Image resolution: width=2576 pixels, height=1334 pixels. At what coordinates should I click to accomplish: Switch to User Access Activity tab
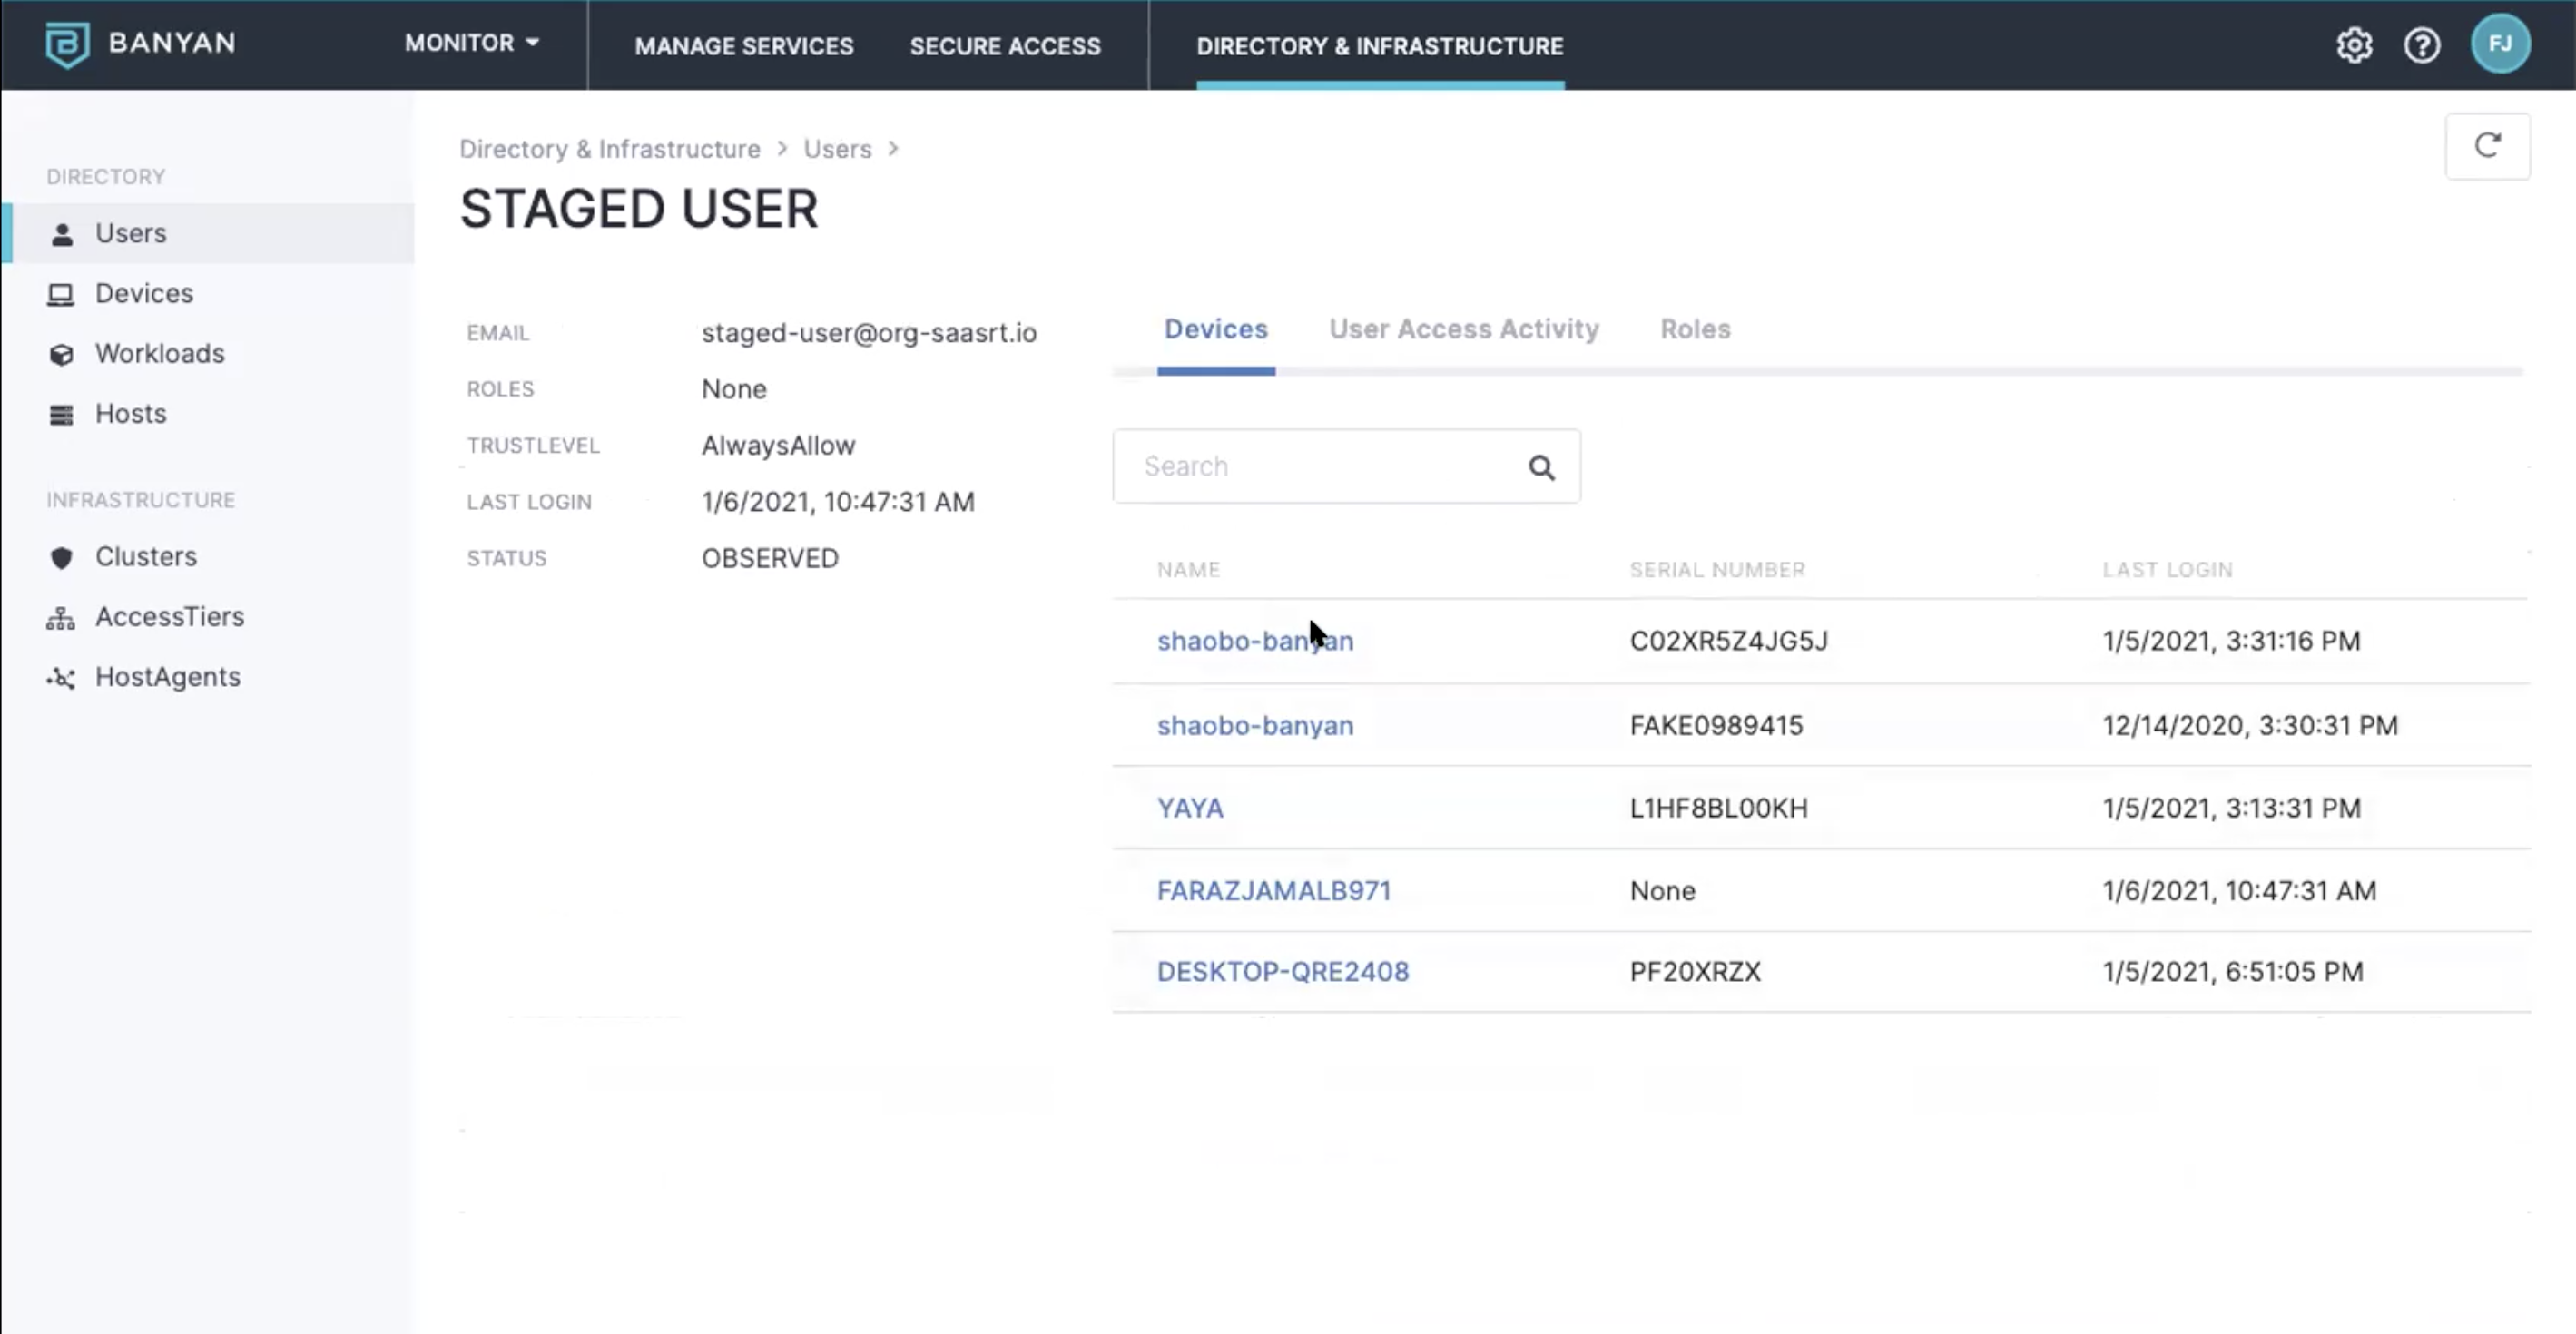click(x=1463, y=329)
